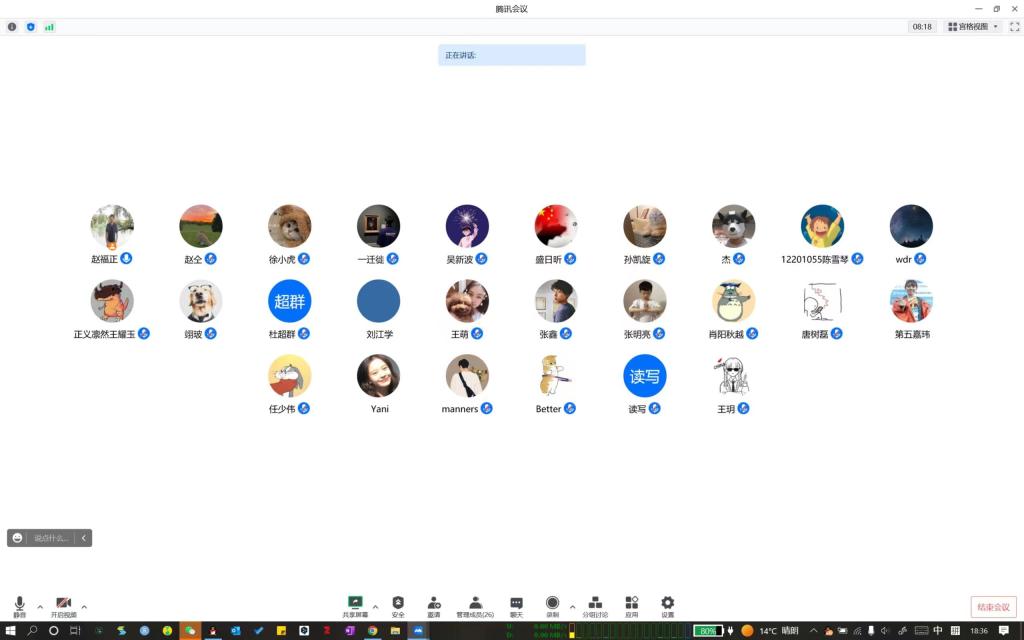Toggle camera with 开启视频 button
Image resolution: width=1024 pixels, height=640 pixels.
tap(63, 606)
